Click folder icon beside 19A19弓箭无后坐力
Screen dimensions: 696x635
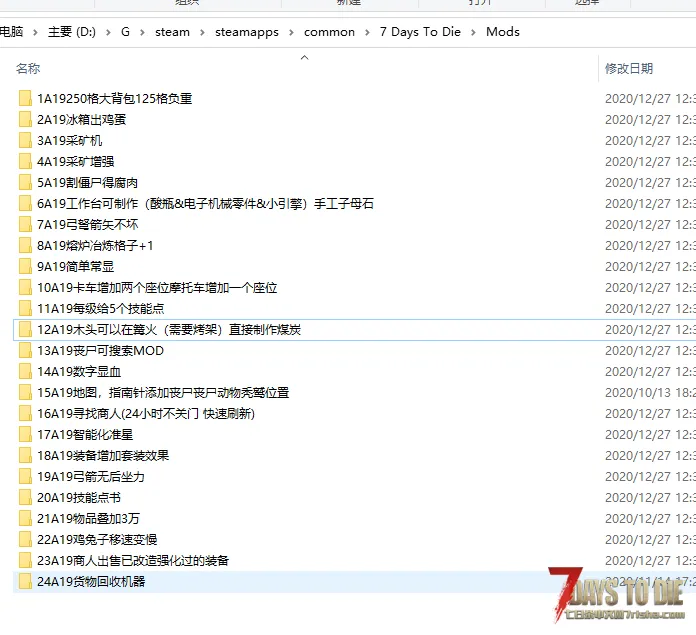pos(25,477)
